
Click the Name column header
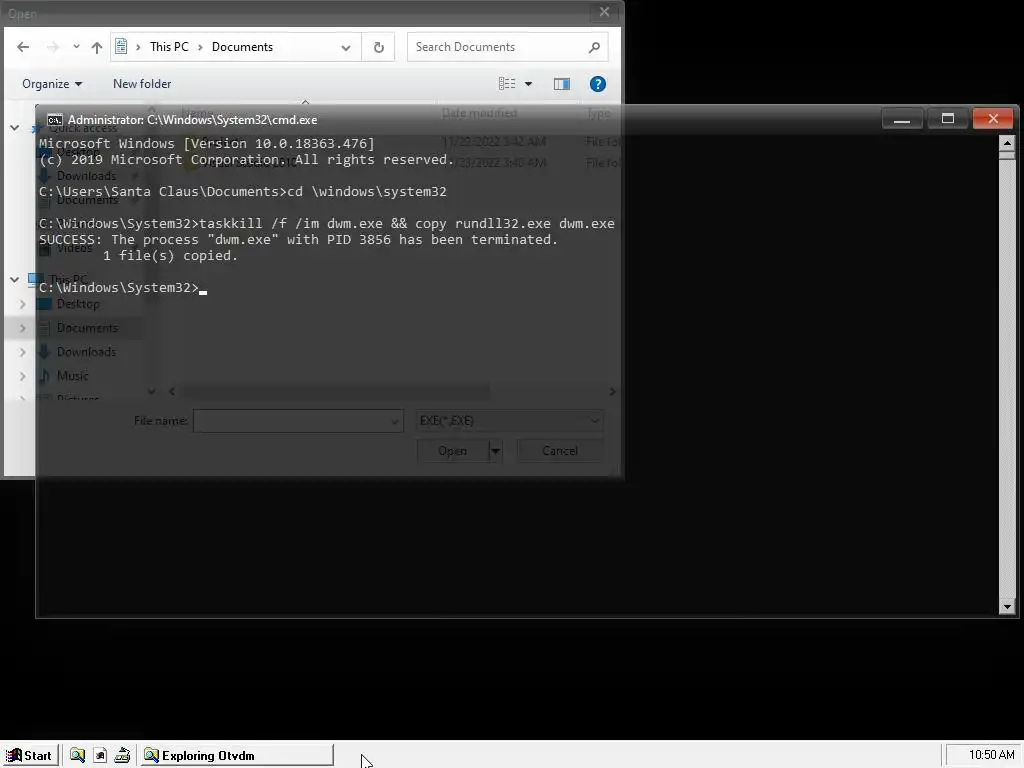tap(197, 112)
